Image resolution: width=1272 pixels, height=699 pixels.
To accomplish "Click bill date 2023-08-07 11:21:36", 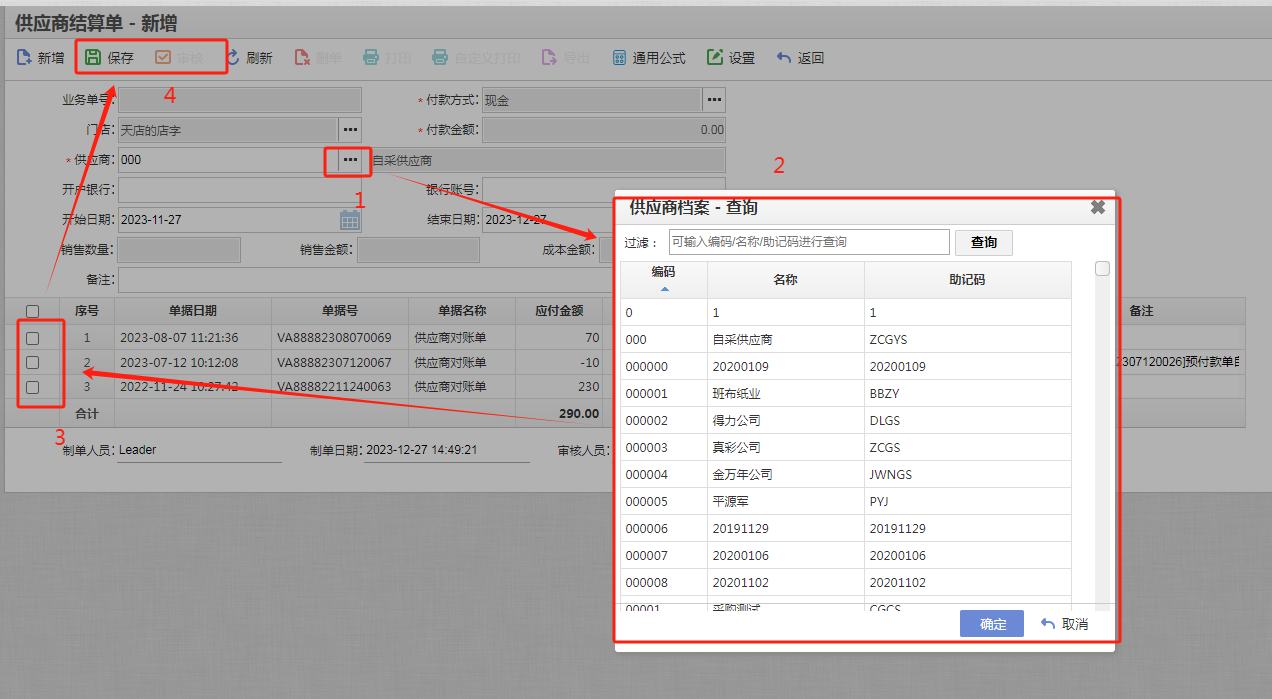I will (x=179, y=338).
